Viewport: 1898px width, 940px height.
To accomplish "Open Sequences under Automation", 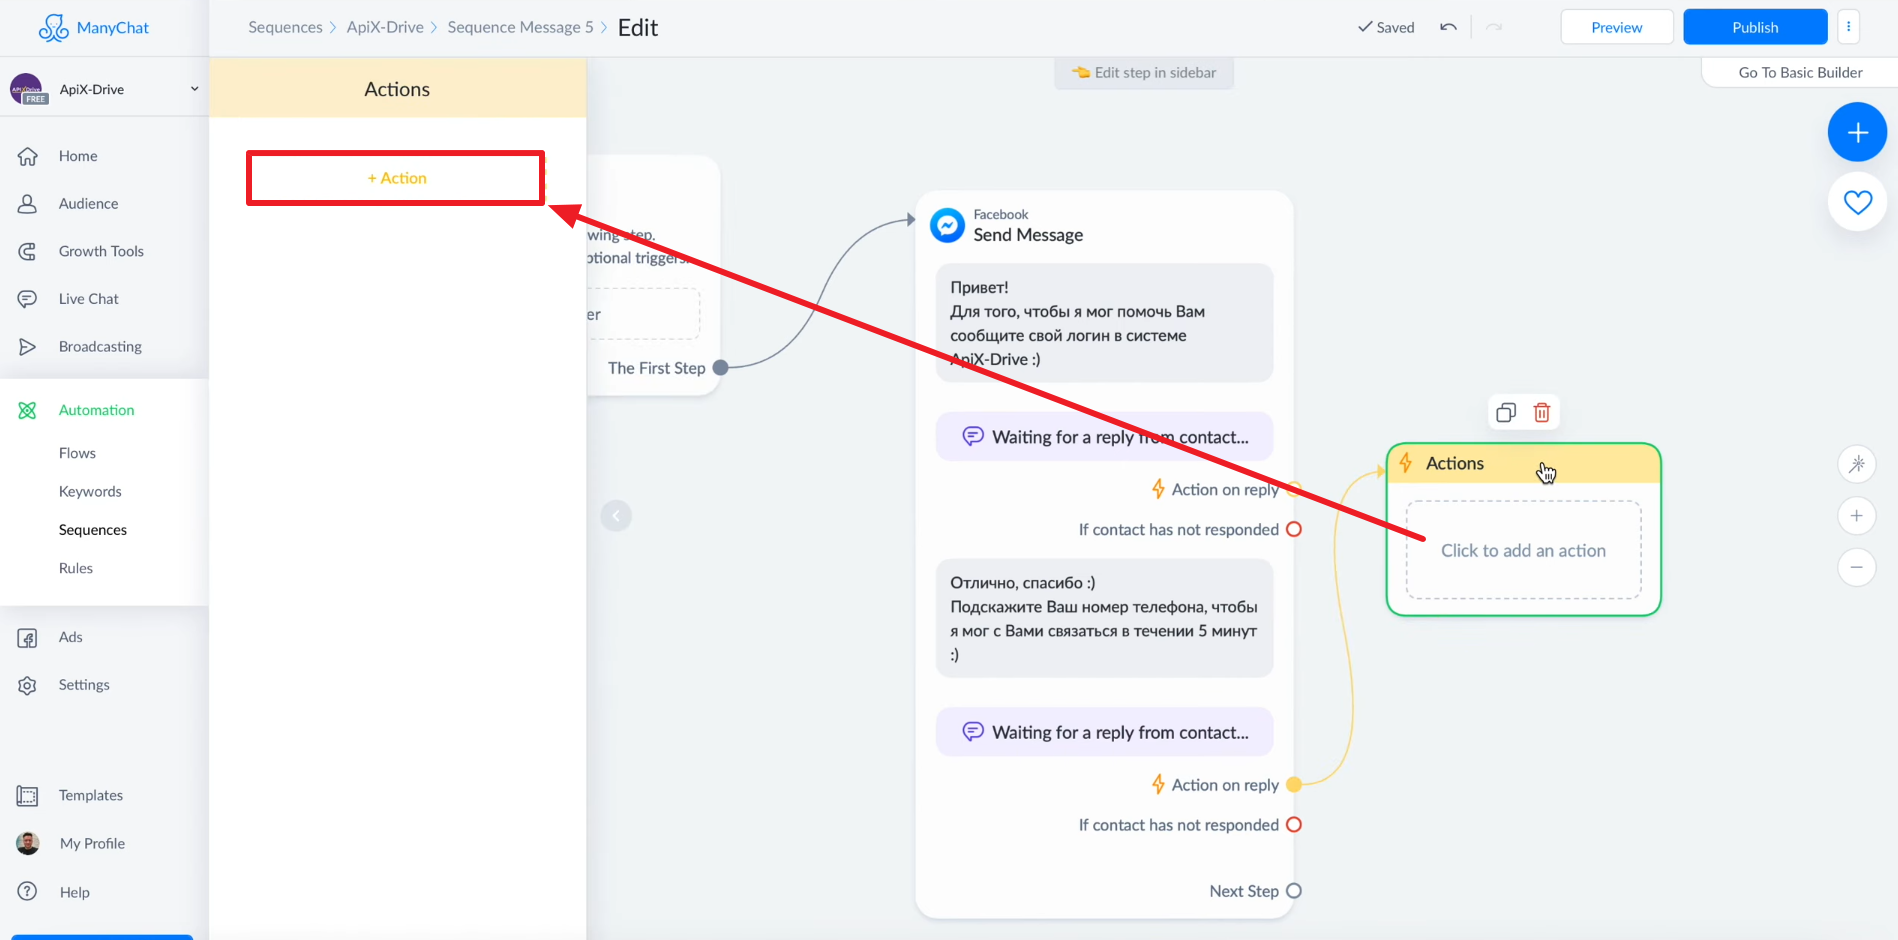I will (93, 530).
